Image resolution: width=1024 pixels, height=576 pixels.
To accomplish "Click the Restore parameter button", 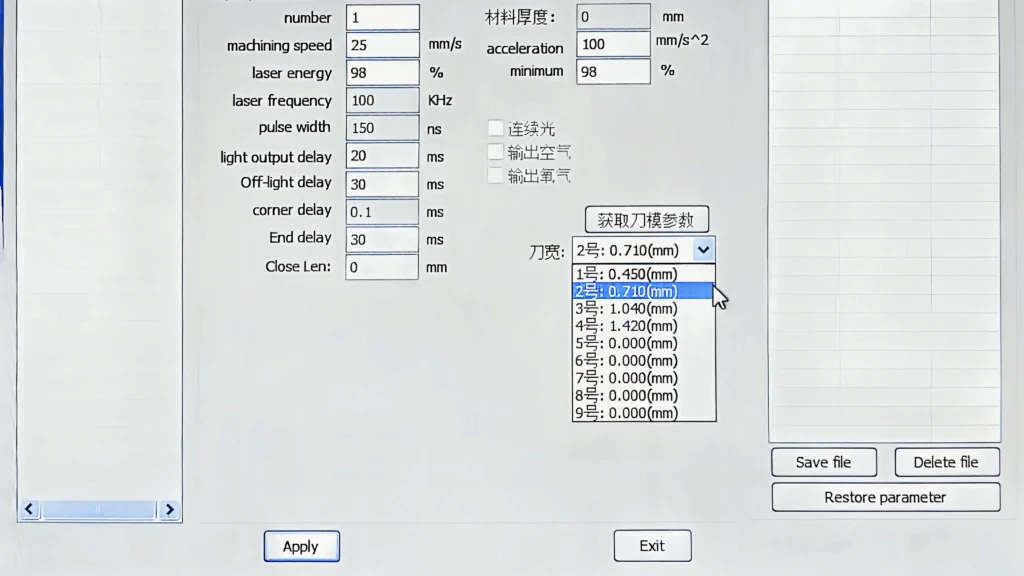I will [x=886, y=497].
